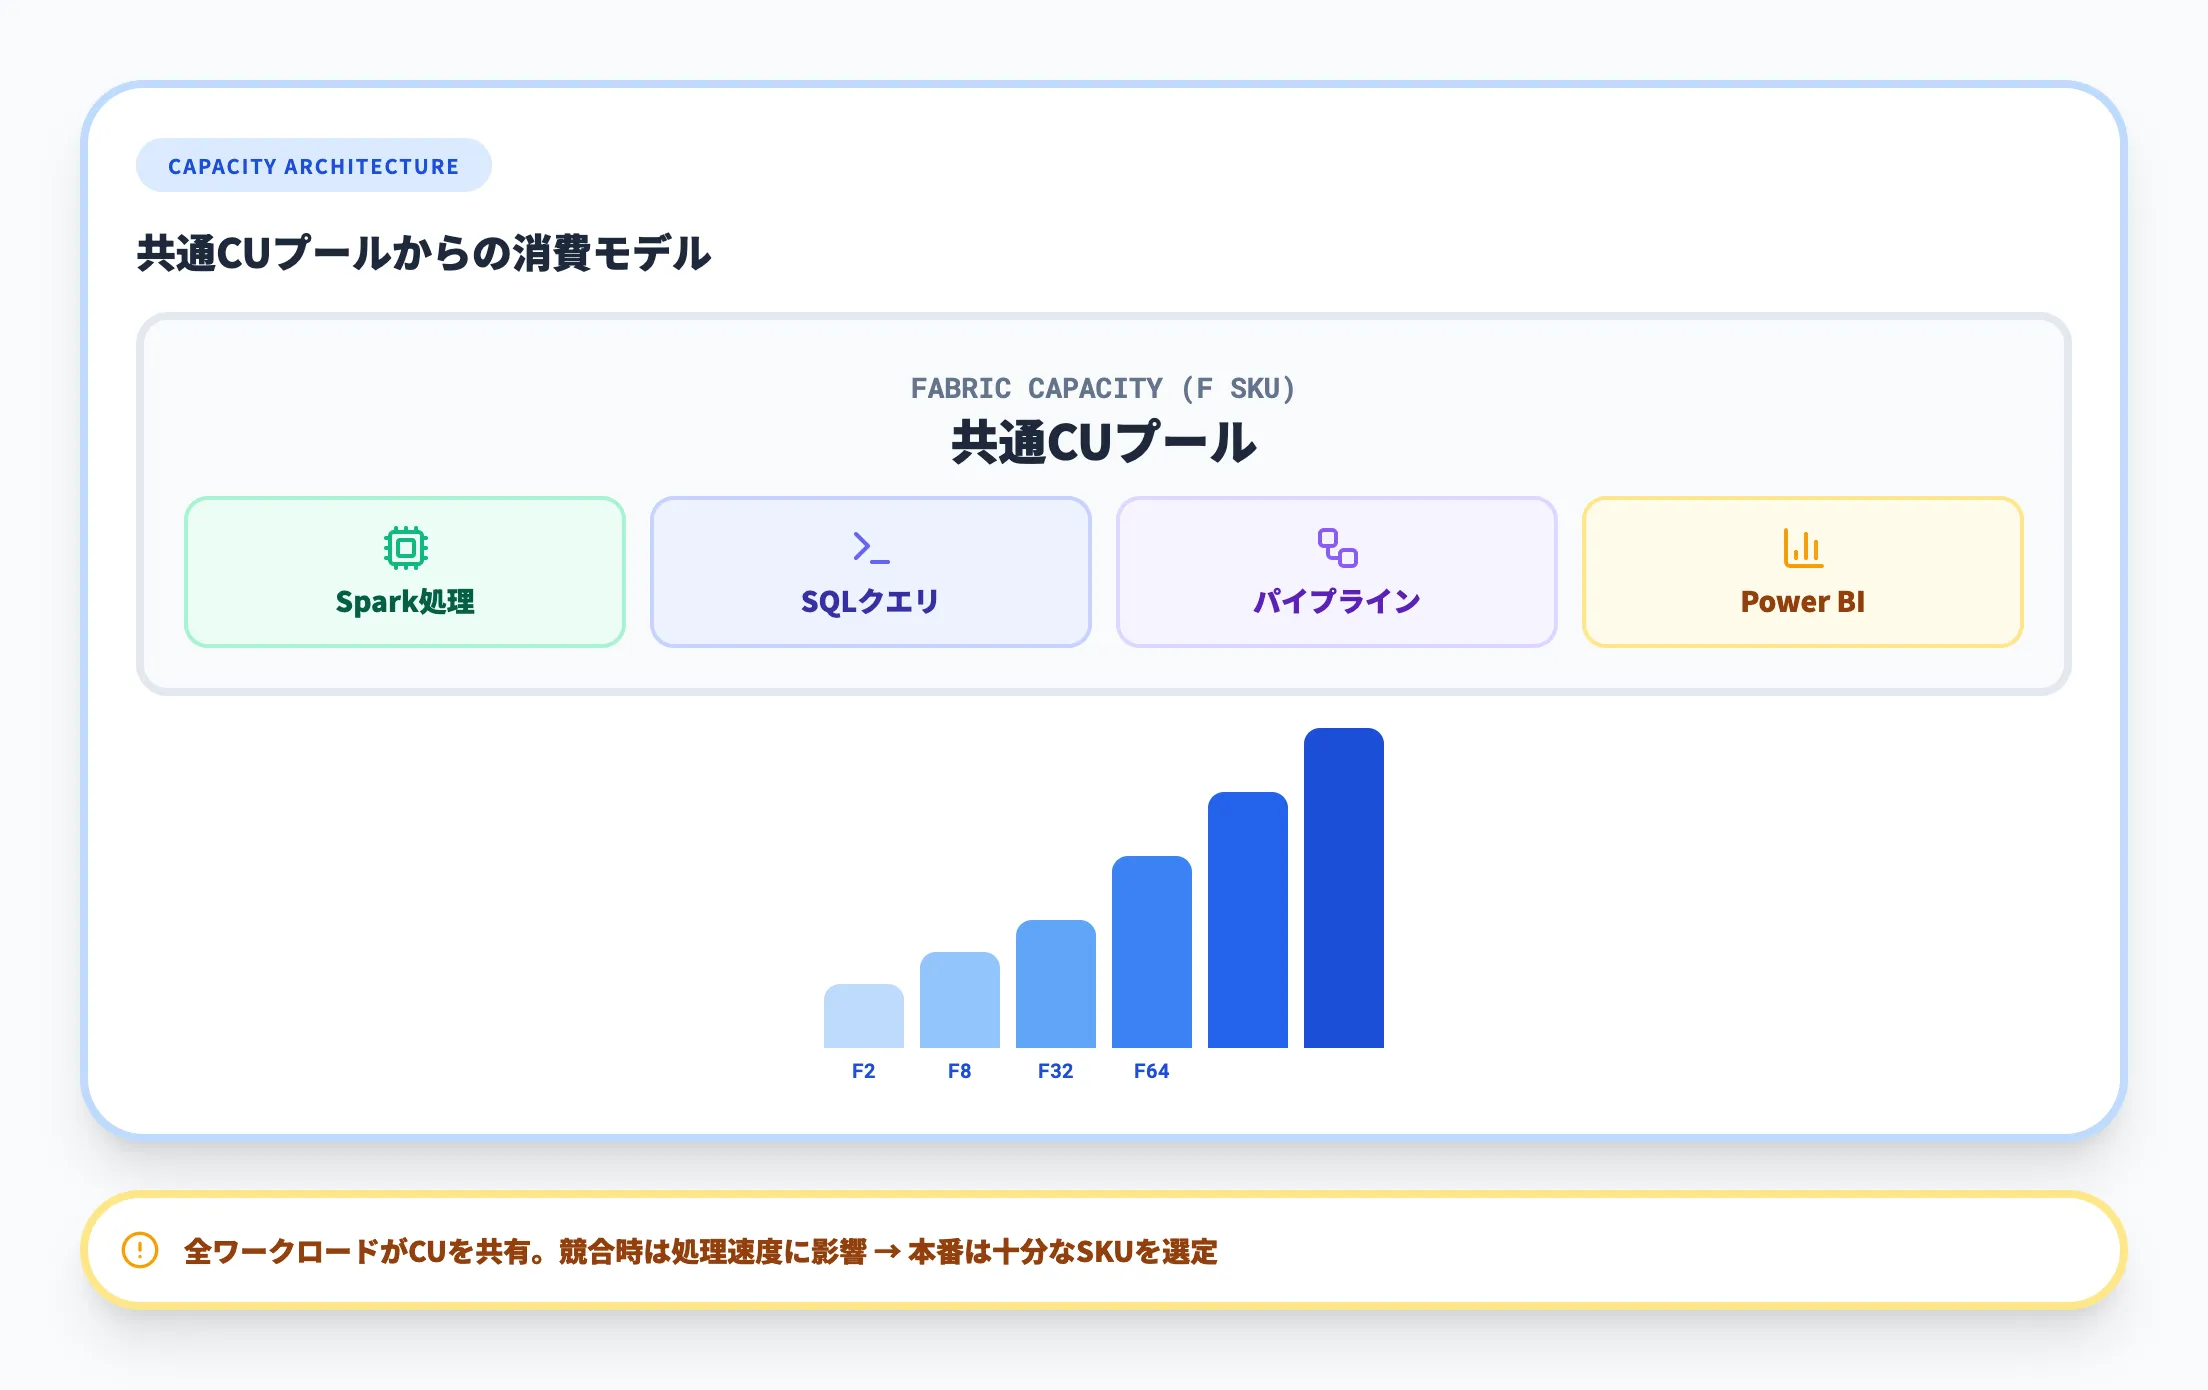Click the Power BI bar chart icon
The width and height of the screenshot is (2208, 1390).
[1802, 548]
